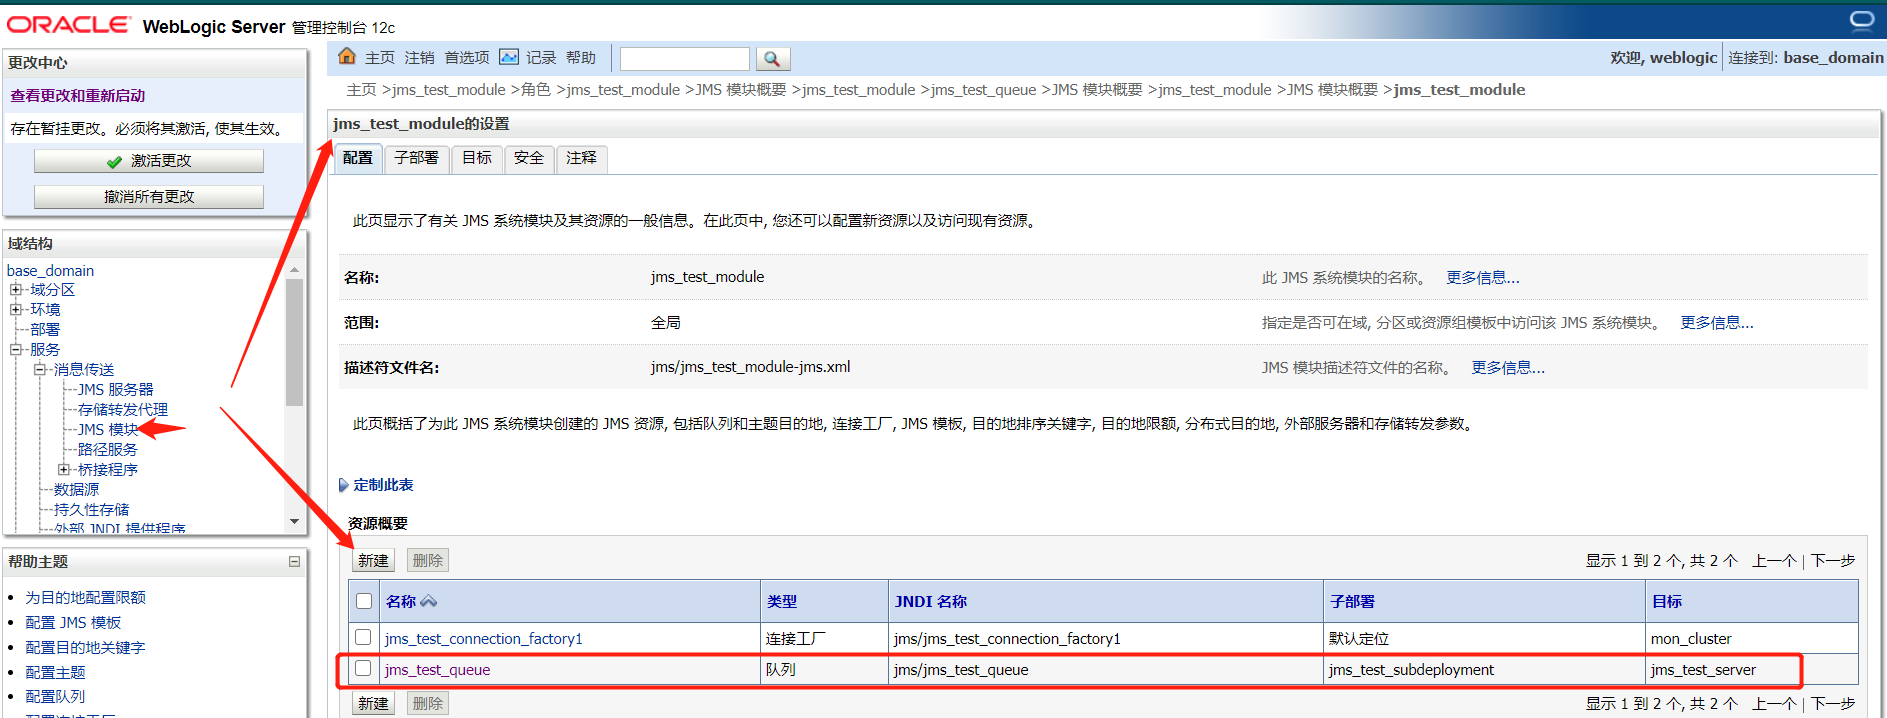Click the Oracle ring icon at top right
Viewport: 1887px width, 718px height.
click(x=1862, y=21)
